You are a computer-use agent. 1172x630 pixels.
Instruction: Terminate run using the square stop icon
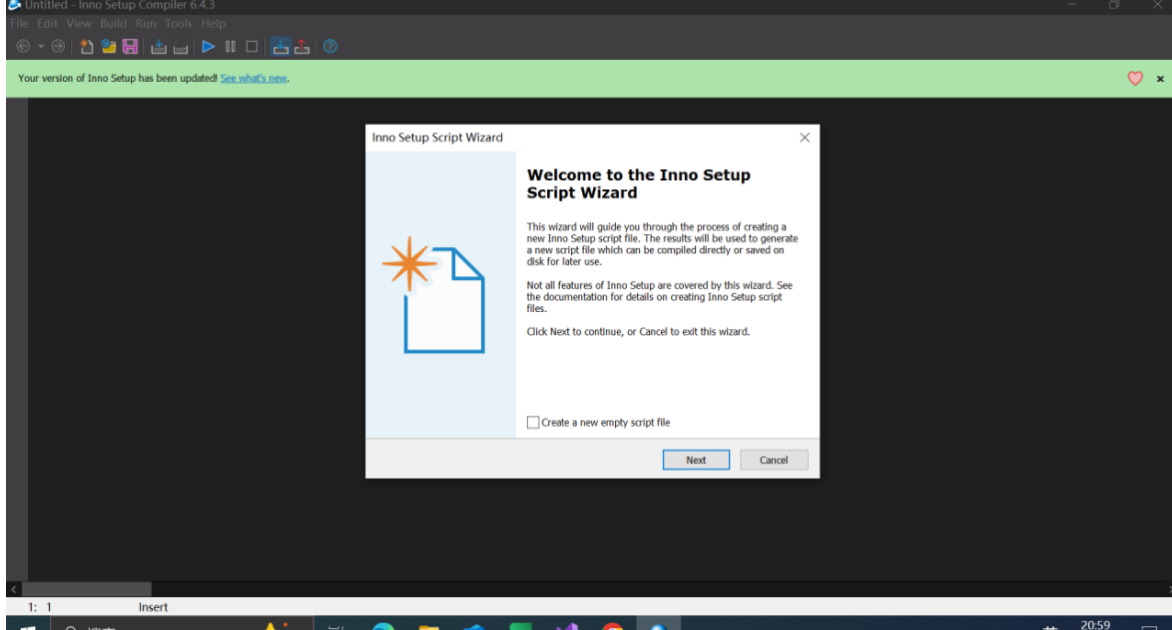pyautogui.click(x=252, y=46)
